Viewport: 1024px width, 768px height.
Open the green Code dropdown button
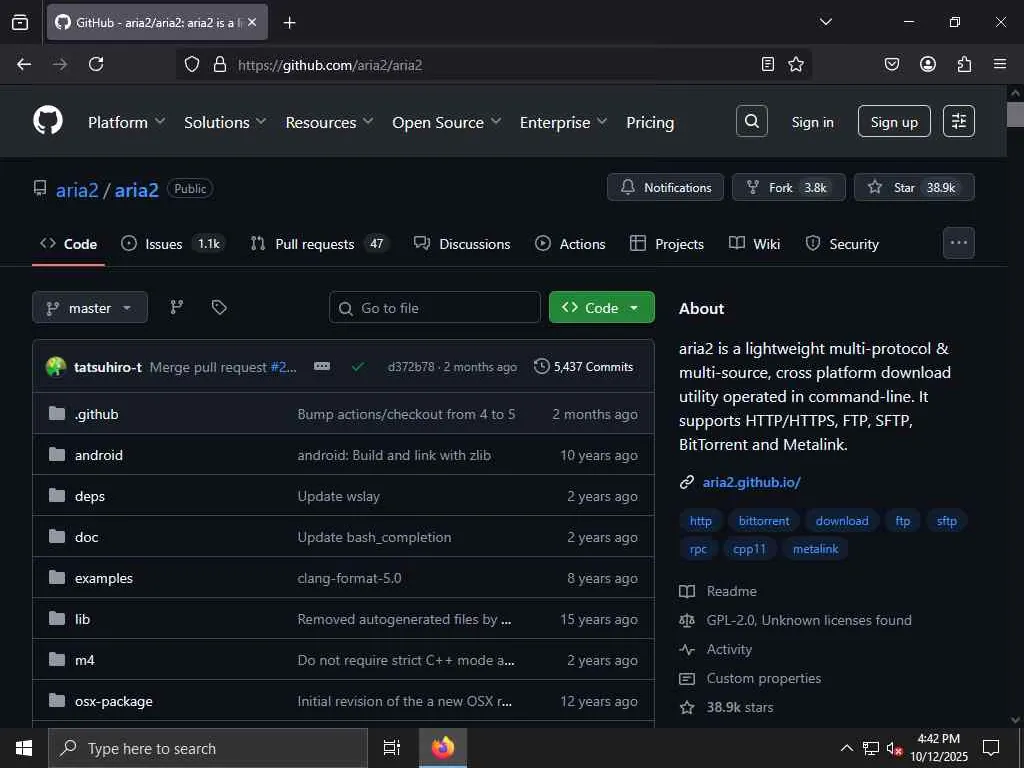coord(601,307)
